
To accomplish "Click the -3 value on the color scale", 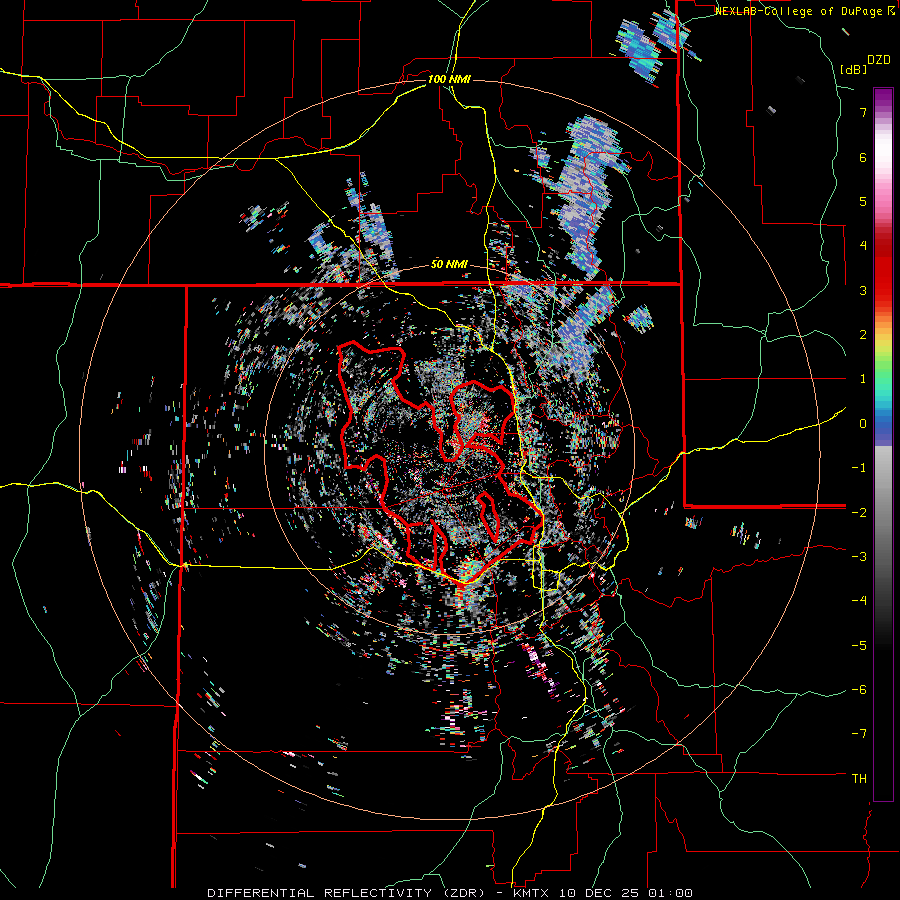I will [x=859, y=557].
